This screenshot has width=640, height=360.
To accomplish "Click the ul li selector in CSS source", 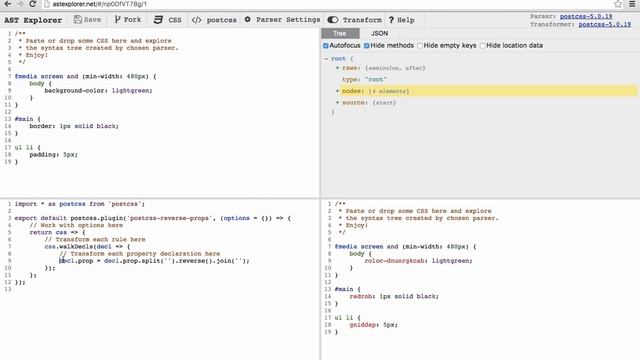I will [x=24, y=148].
